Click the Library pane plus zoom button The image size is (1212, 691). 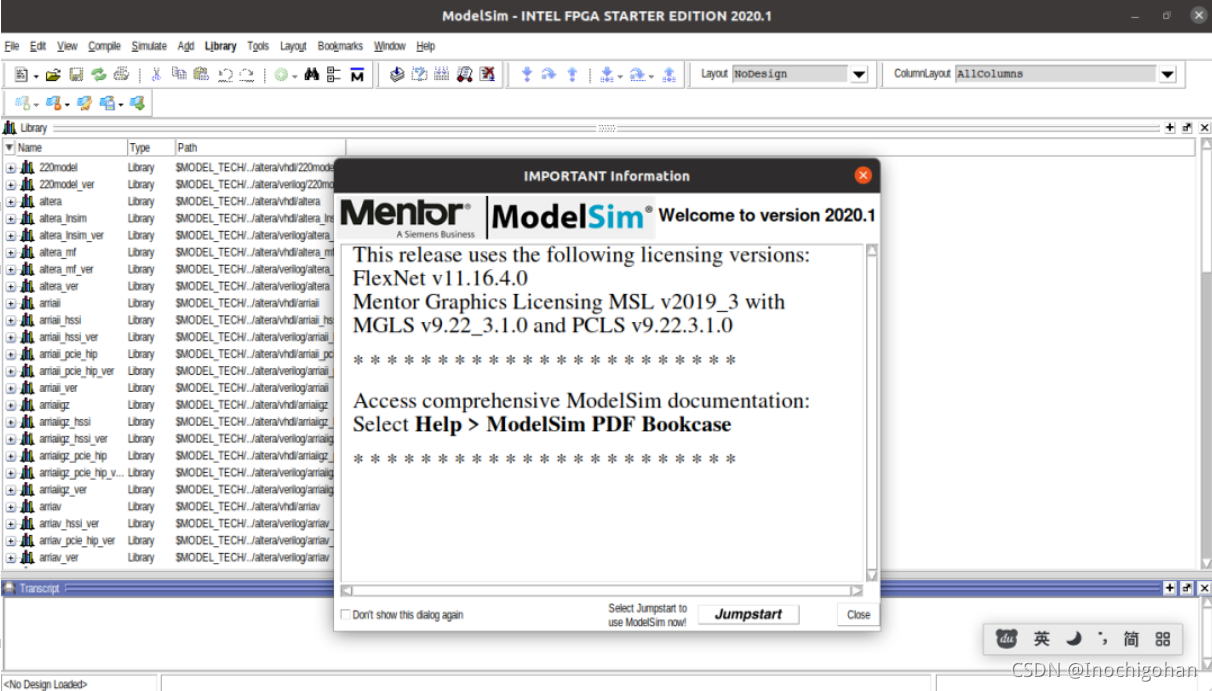pyautogui.click(x=1170, y=128)
